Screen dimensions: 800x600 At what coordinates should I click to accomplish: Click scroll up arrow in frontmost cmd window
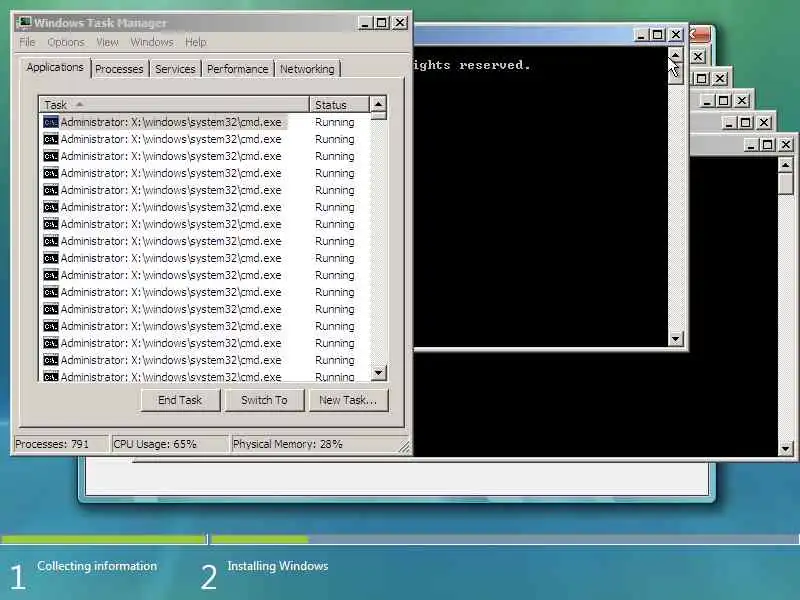pos(676,55)
